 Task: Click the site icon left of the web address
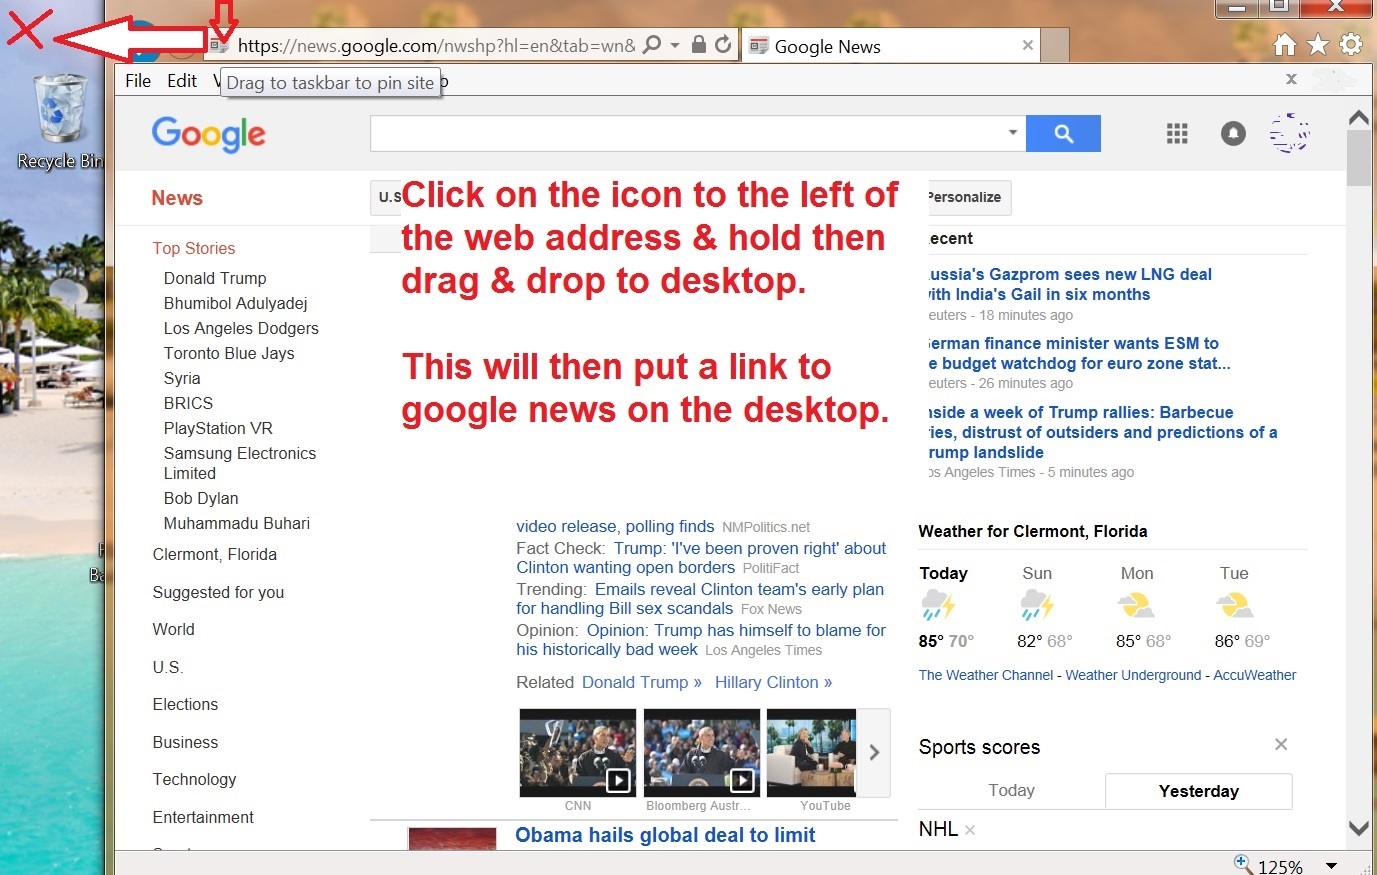(x=219, y=45)
